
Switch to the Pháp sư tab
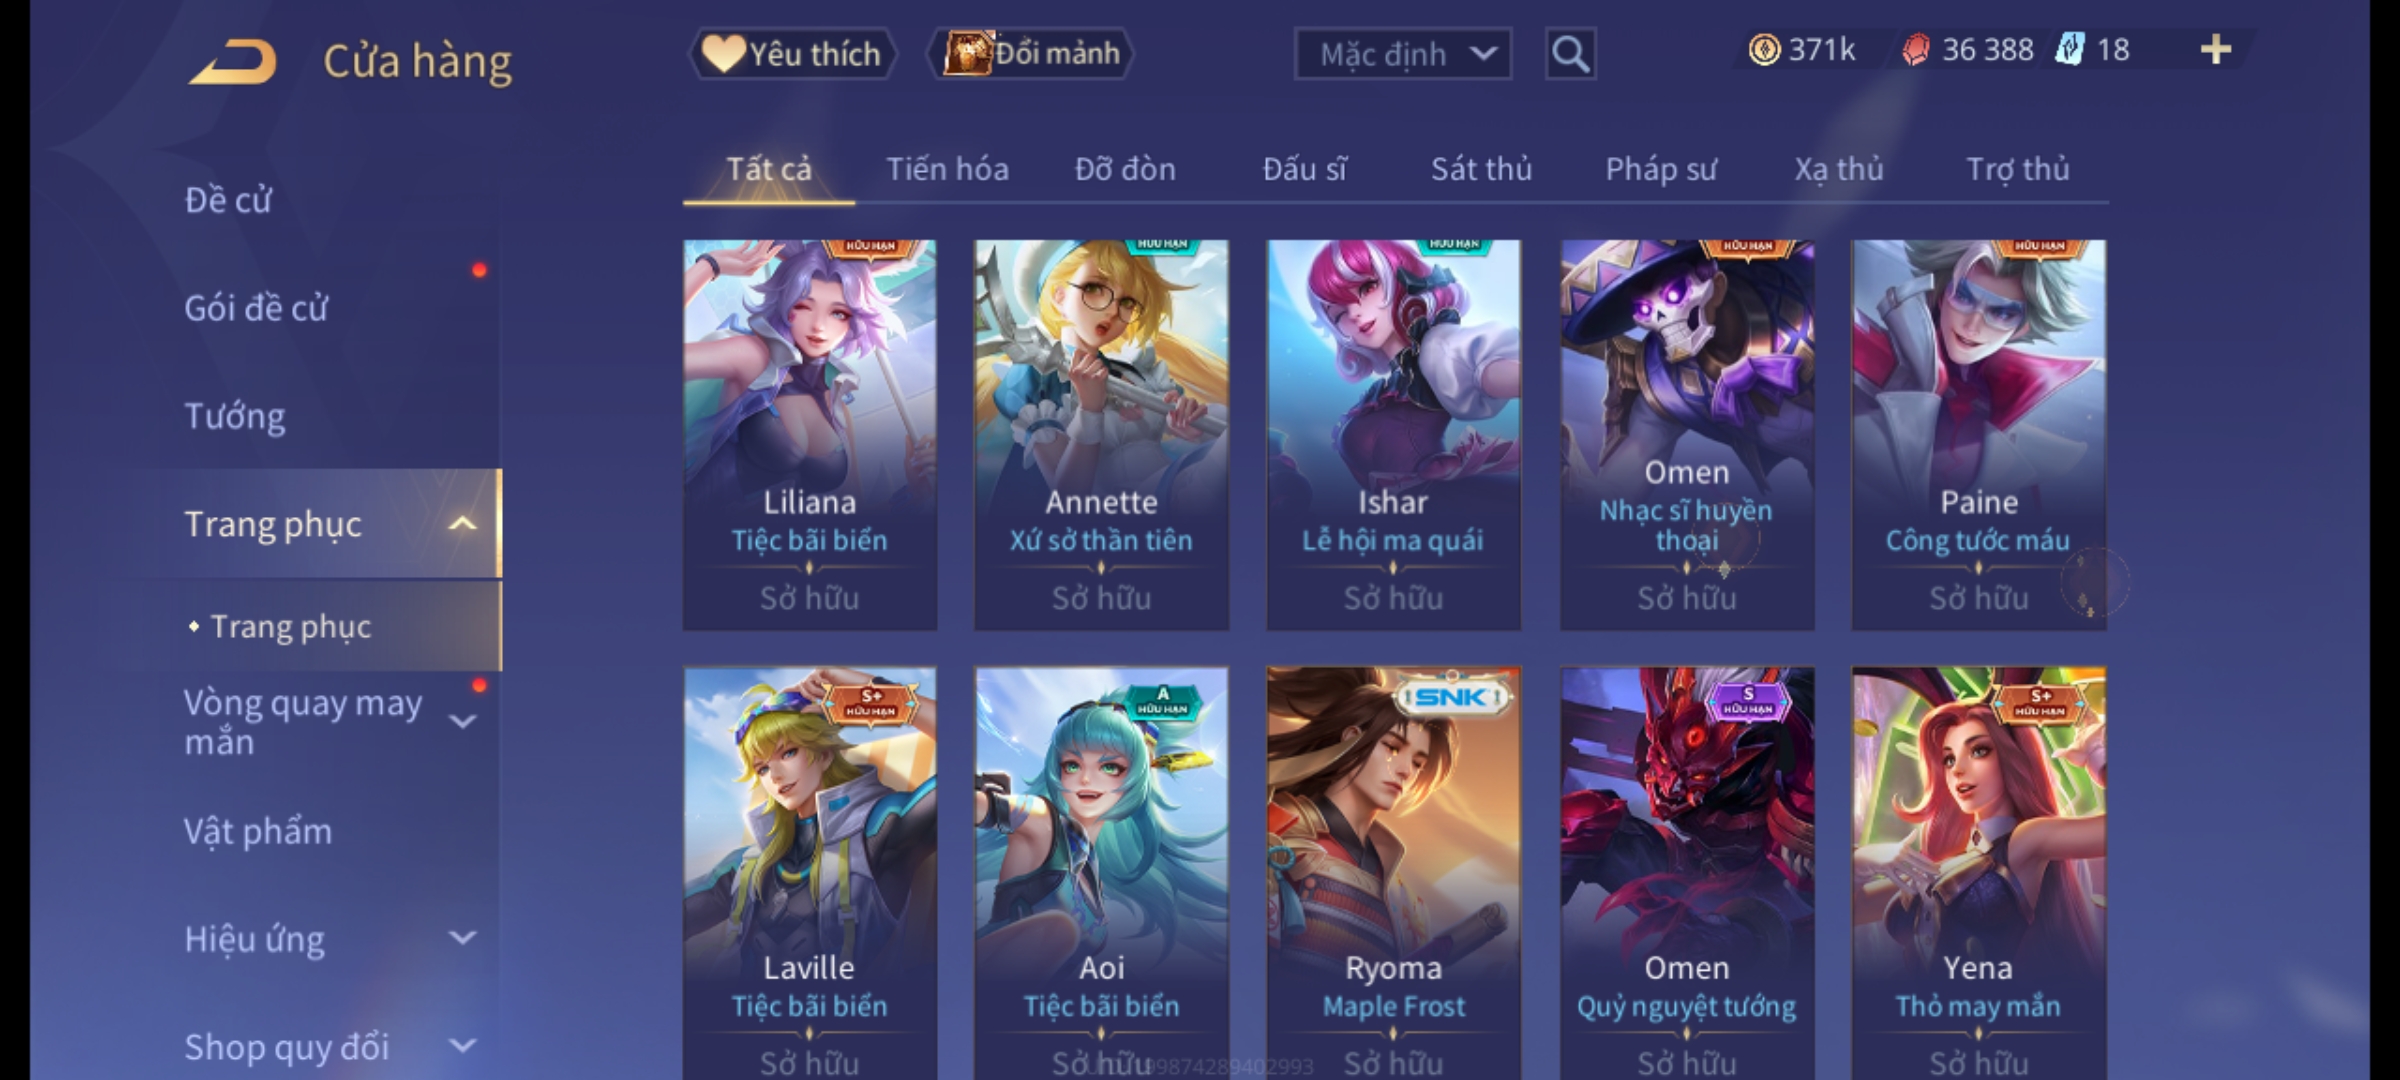pyautogui.click(x=1661, y=169)
